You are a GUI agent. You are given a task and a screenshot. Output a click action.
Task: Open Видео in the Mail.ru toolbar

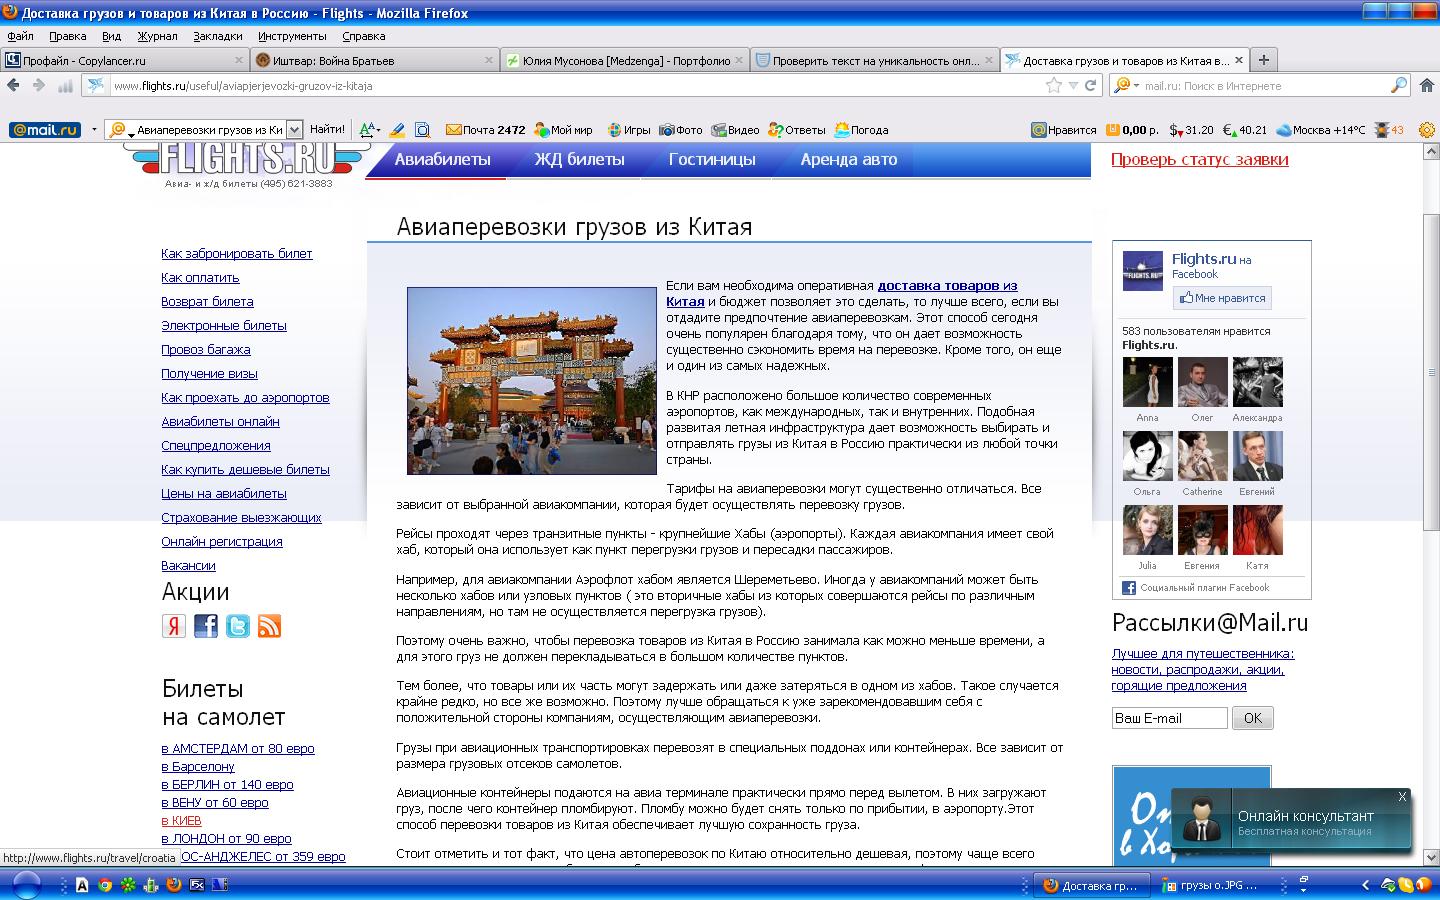[x=735, y=130]
